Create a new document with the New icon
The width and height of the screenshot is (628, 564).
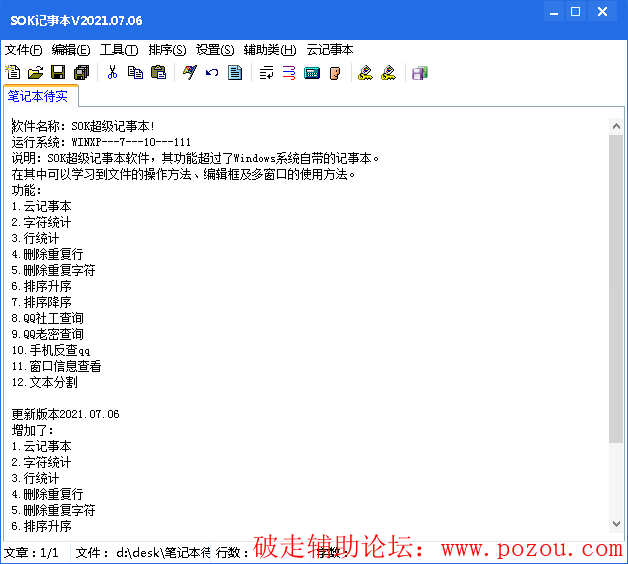[x=13, y=73]
